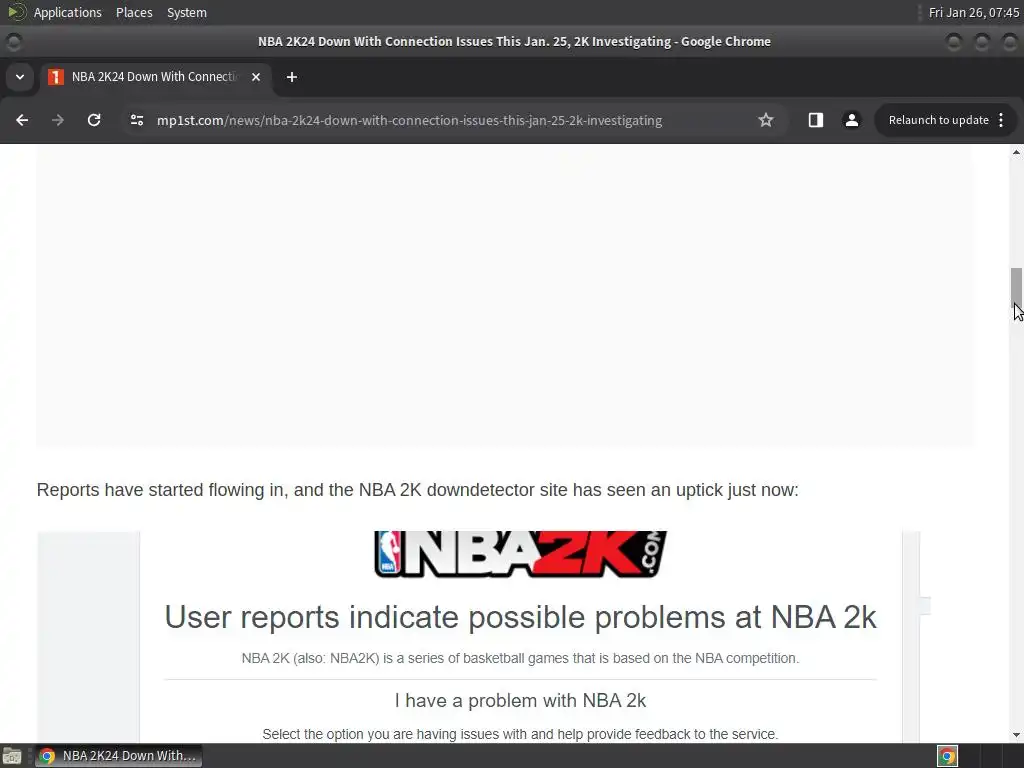Expand the tab search dropdown arrow
The height and width of the screenshot is (768, 1024).
[20, 77]
